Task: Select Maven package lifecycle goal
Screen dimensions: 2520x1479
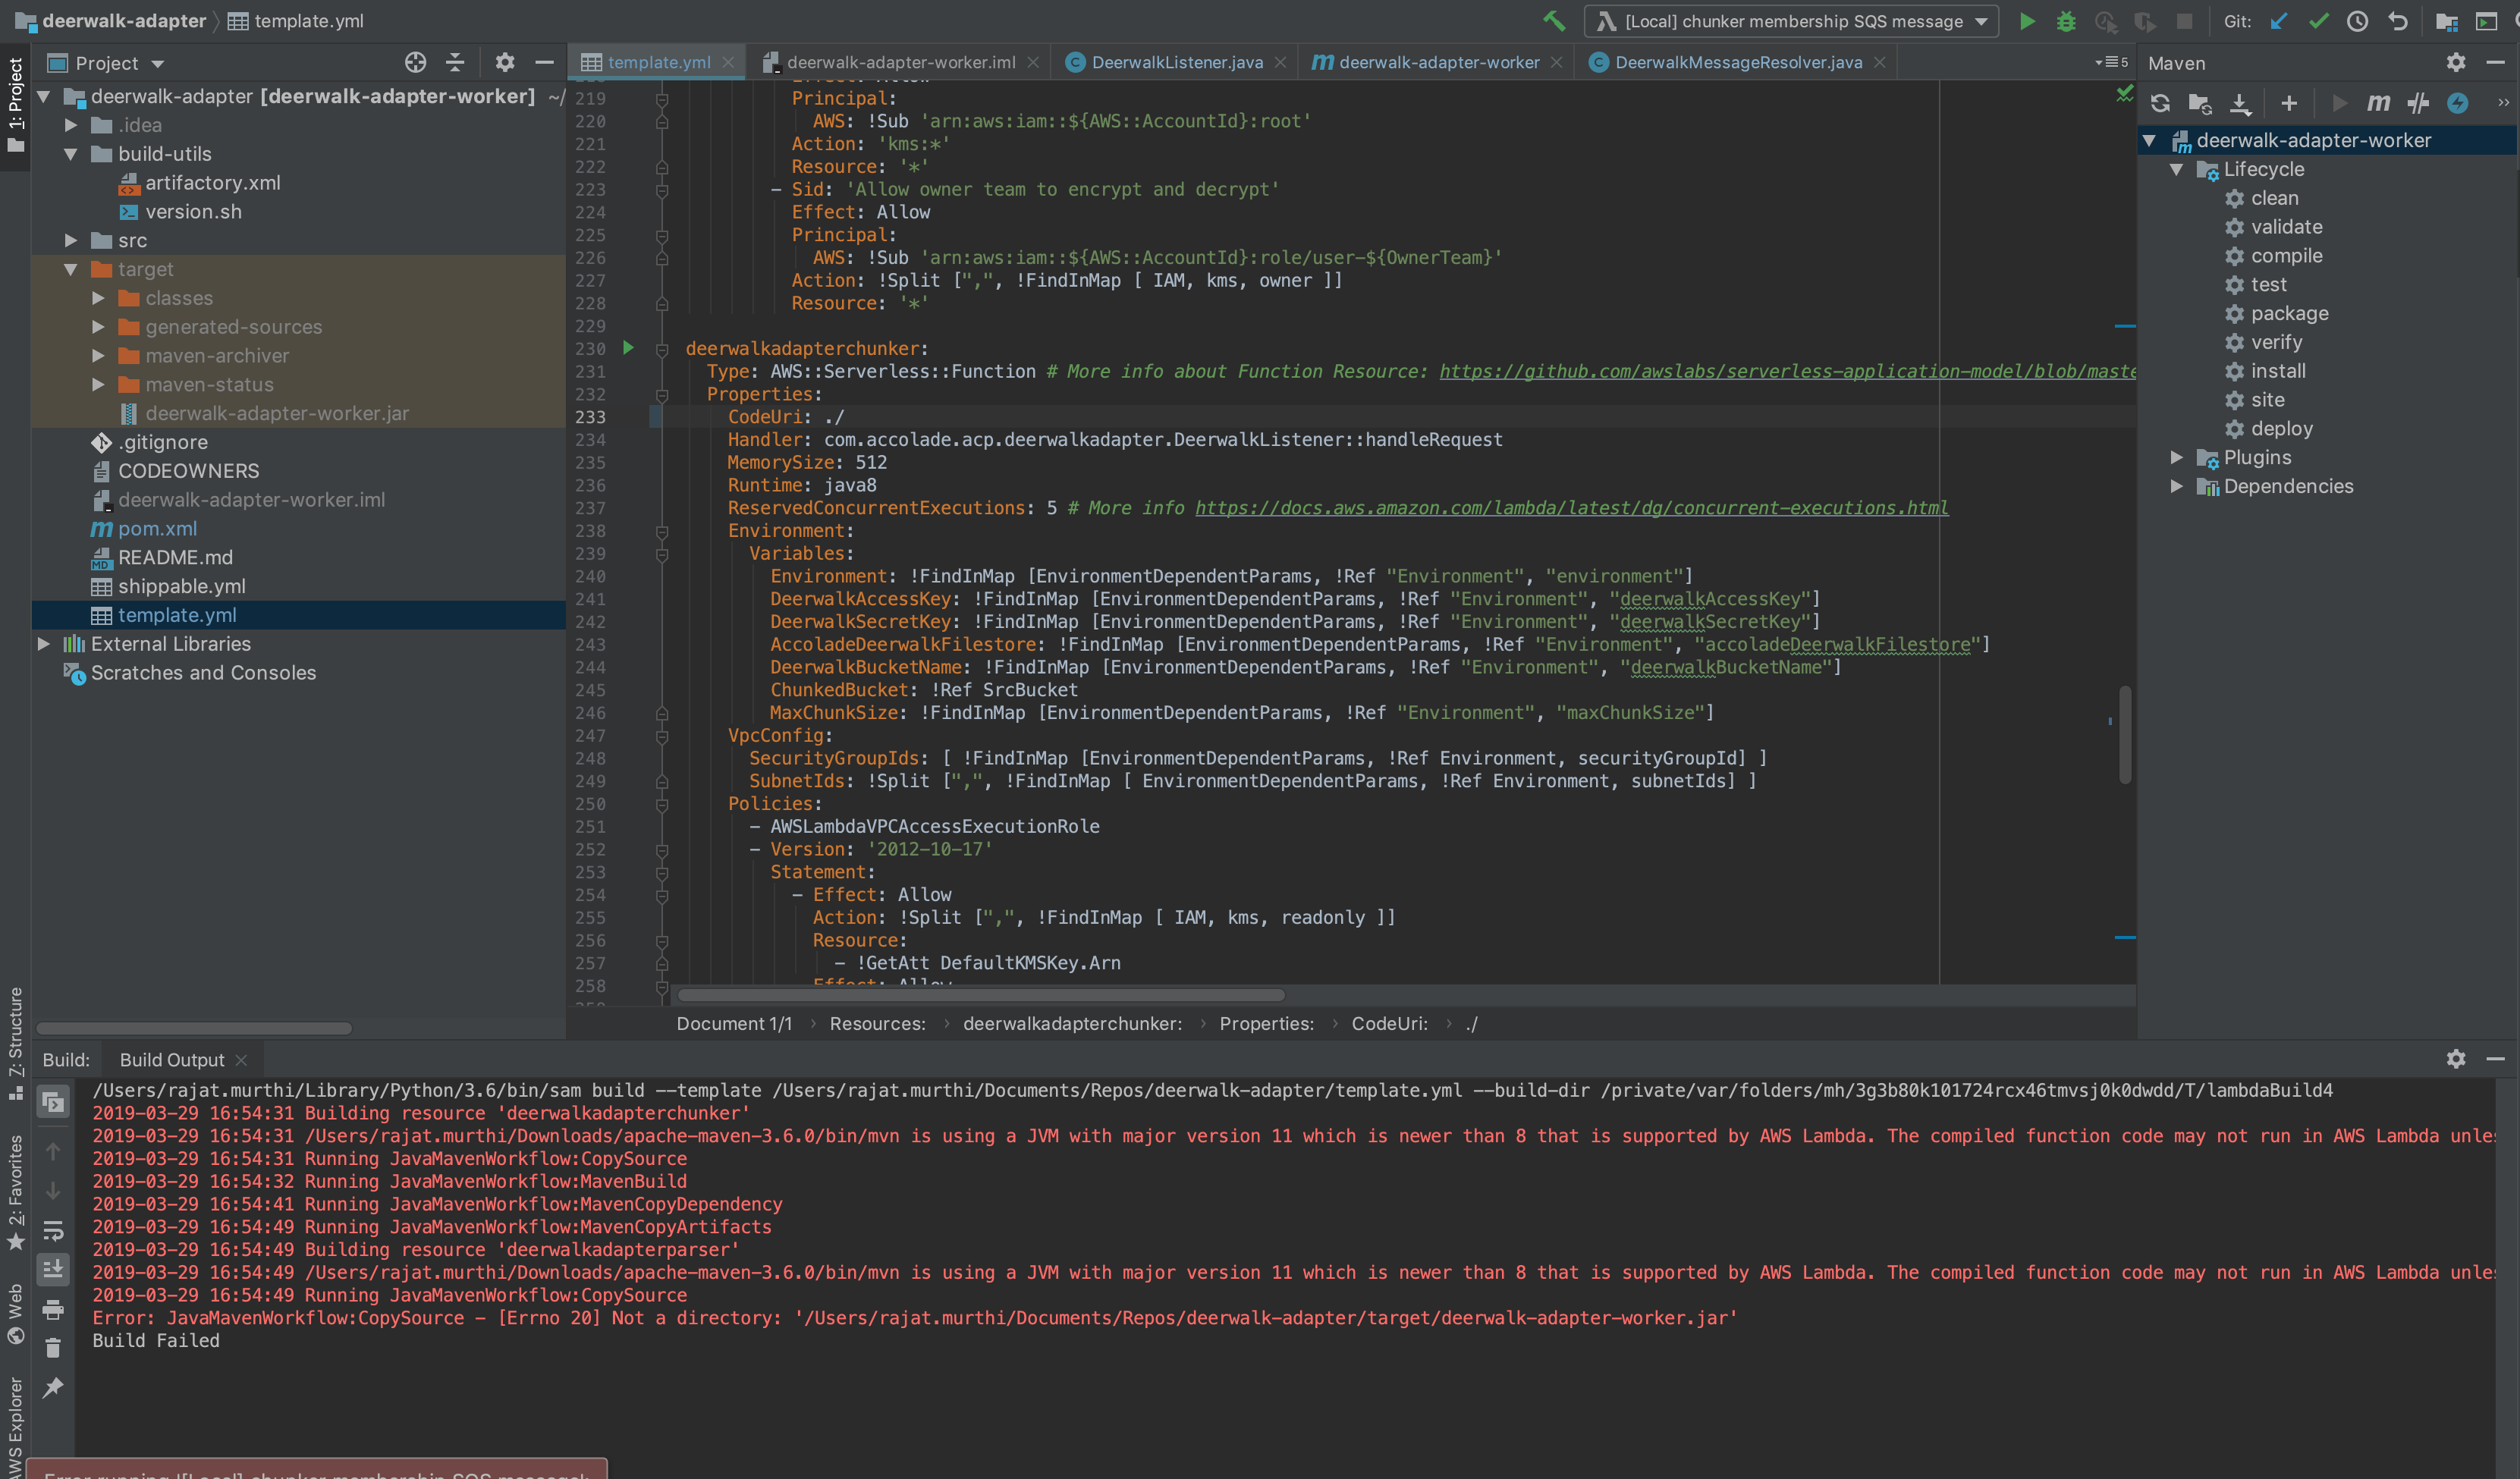Action: coord(2289,313)
